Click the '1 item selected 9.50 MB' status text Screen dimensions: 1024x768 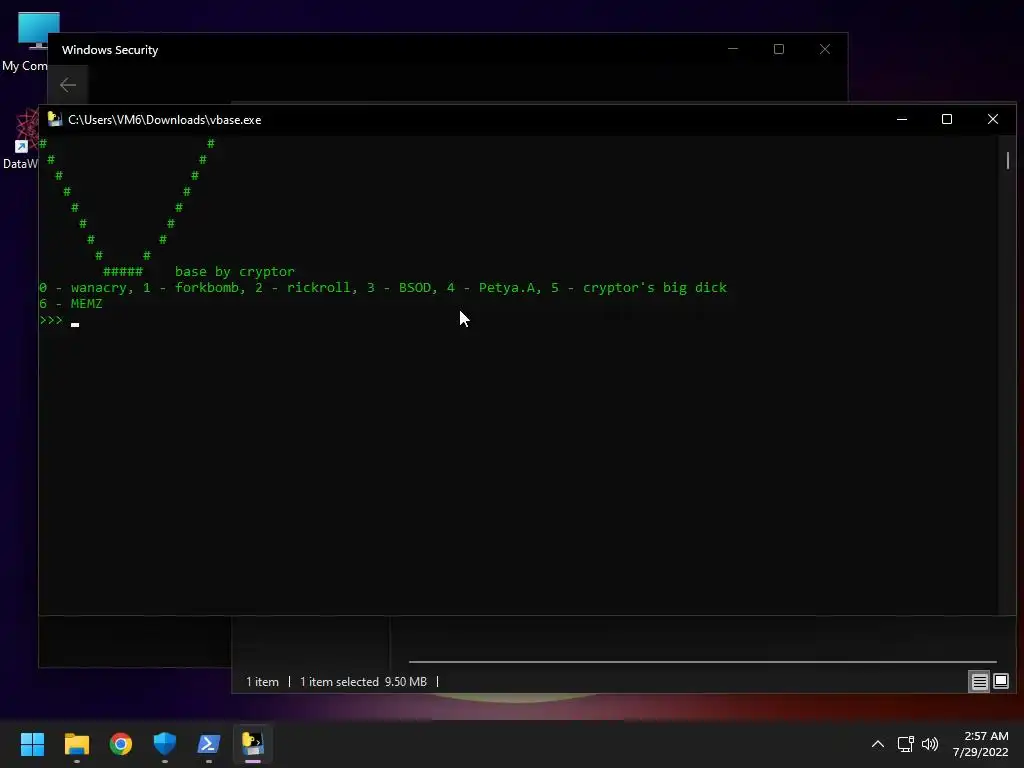[x=363, y=682]
